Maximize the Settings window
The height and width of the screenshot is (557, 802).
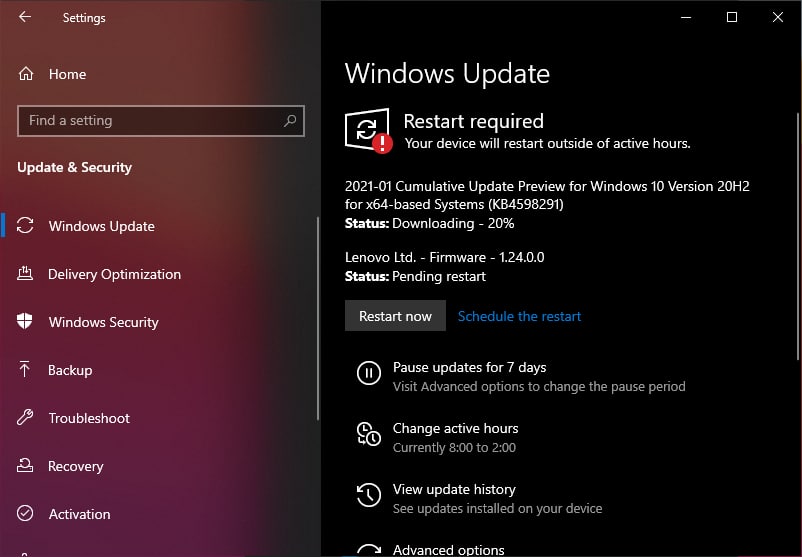pos(732,17)
